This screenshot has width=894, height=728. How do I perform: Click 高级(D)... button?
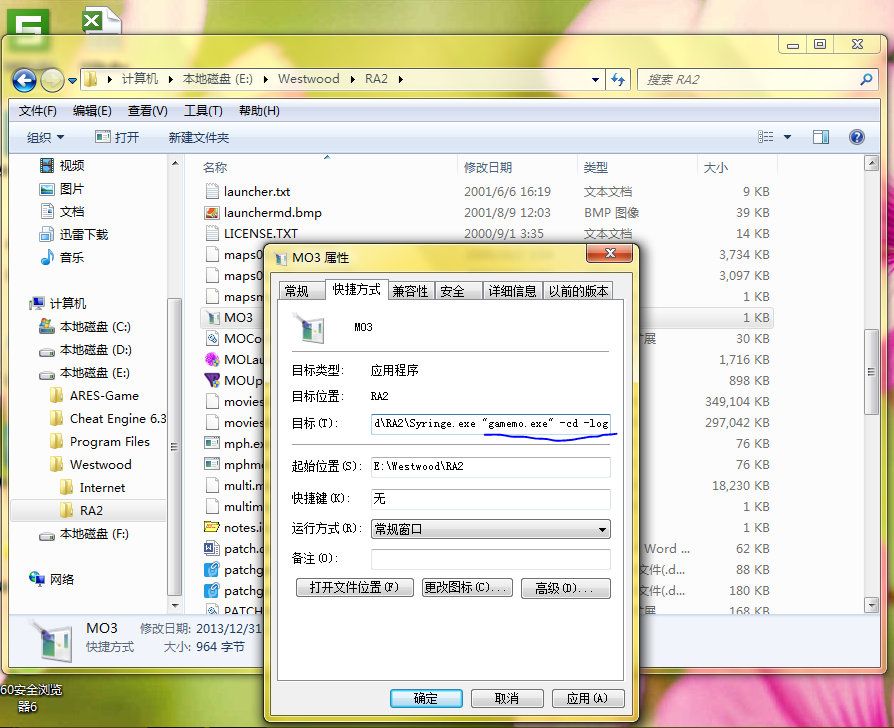pyautogui.click(x=566, y=588)
